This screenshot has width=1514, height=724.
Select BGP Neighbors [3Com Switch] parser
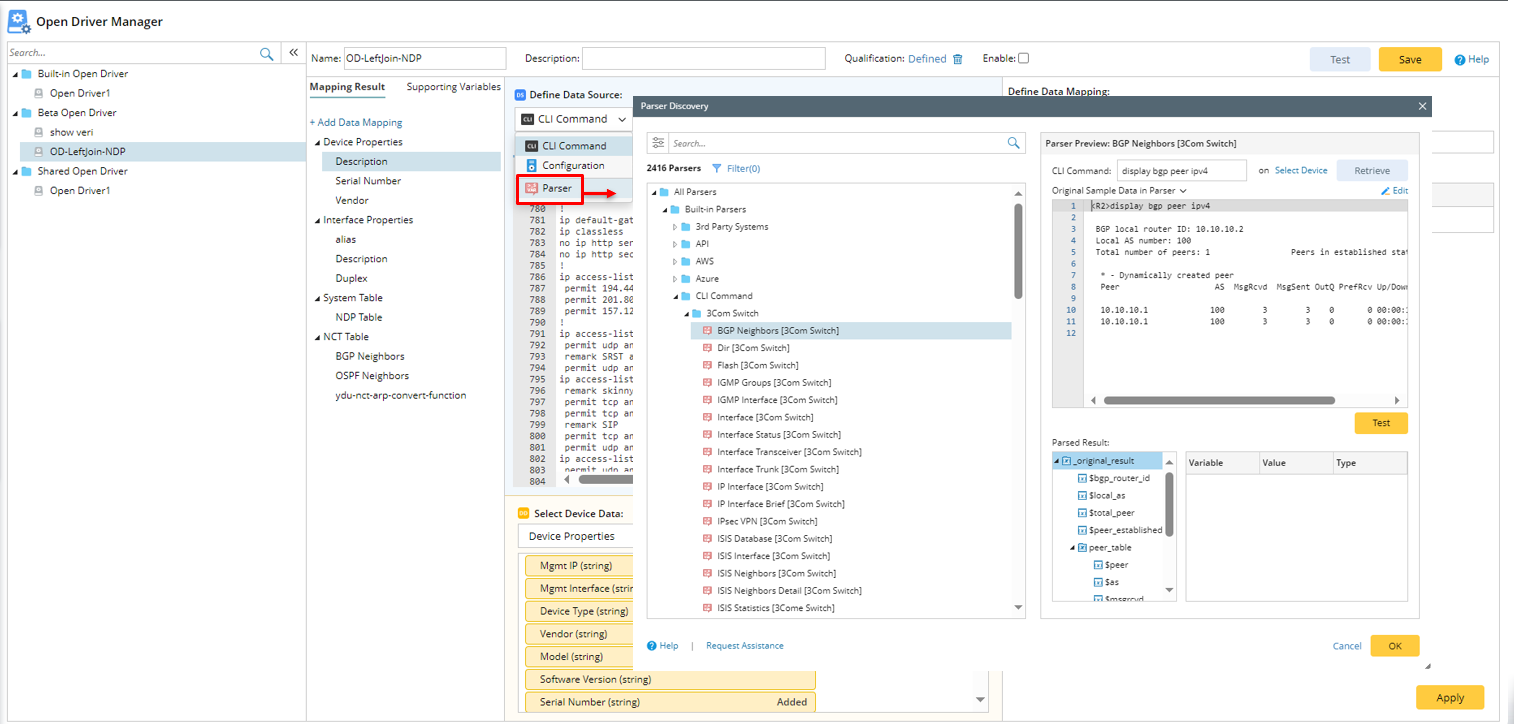[777, 331]
